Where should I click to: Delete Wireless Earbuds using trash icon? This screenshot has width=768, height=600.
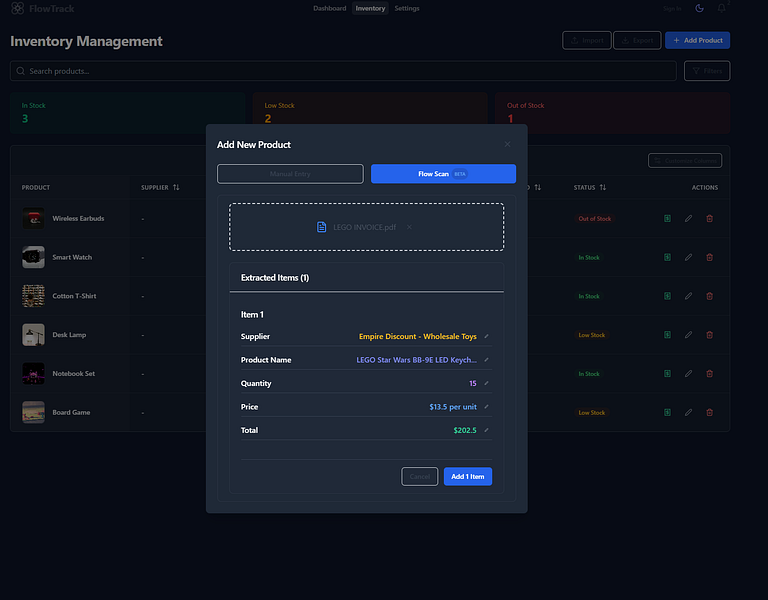pyautogui.click(x=709, y=218)
